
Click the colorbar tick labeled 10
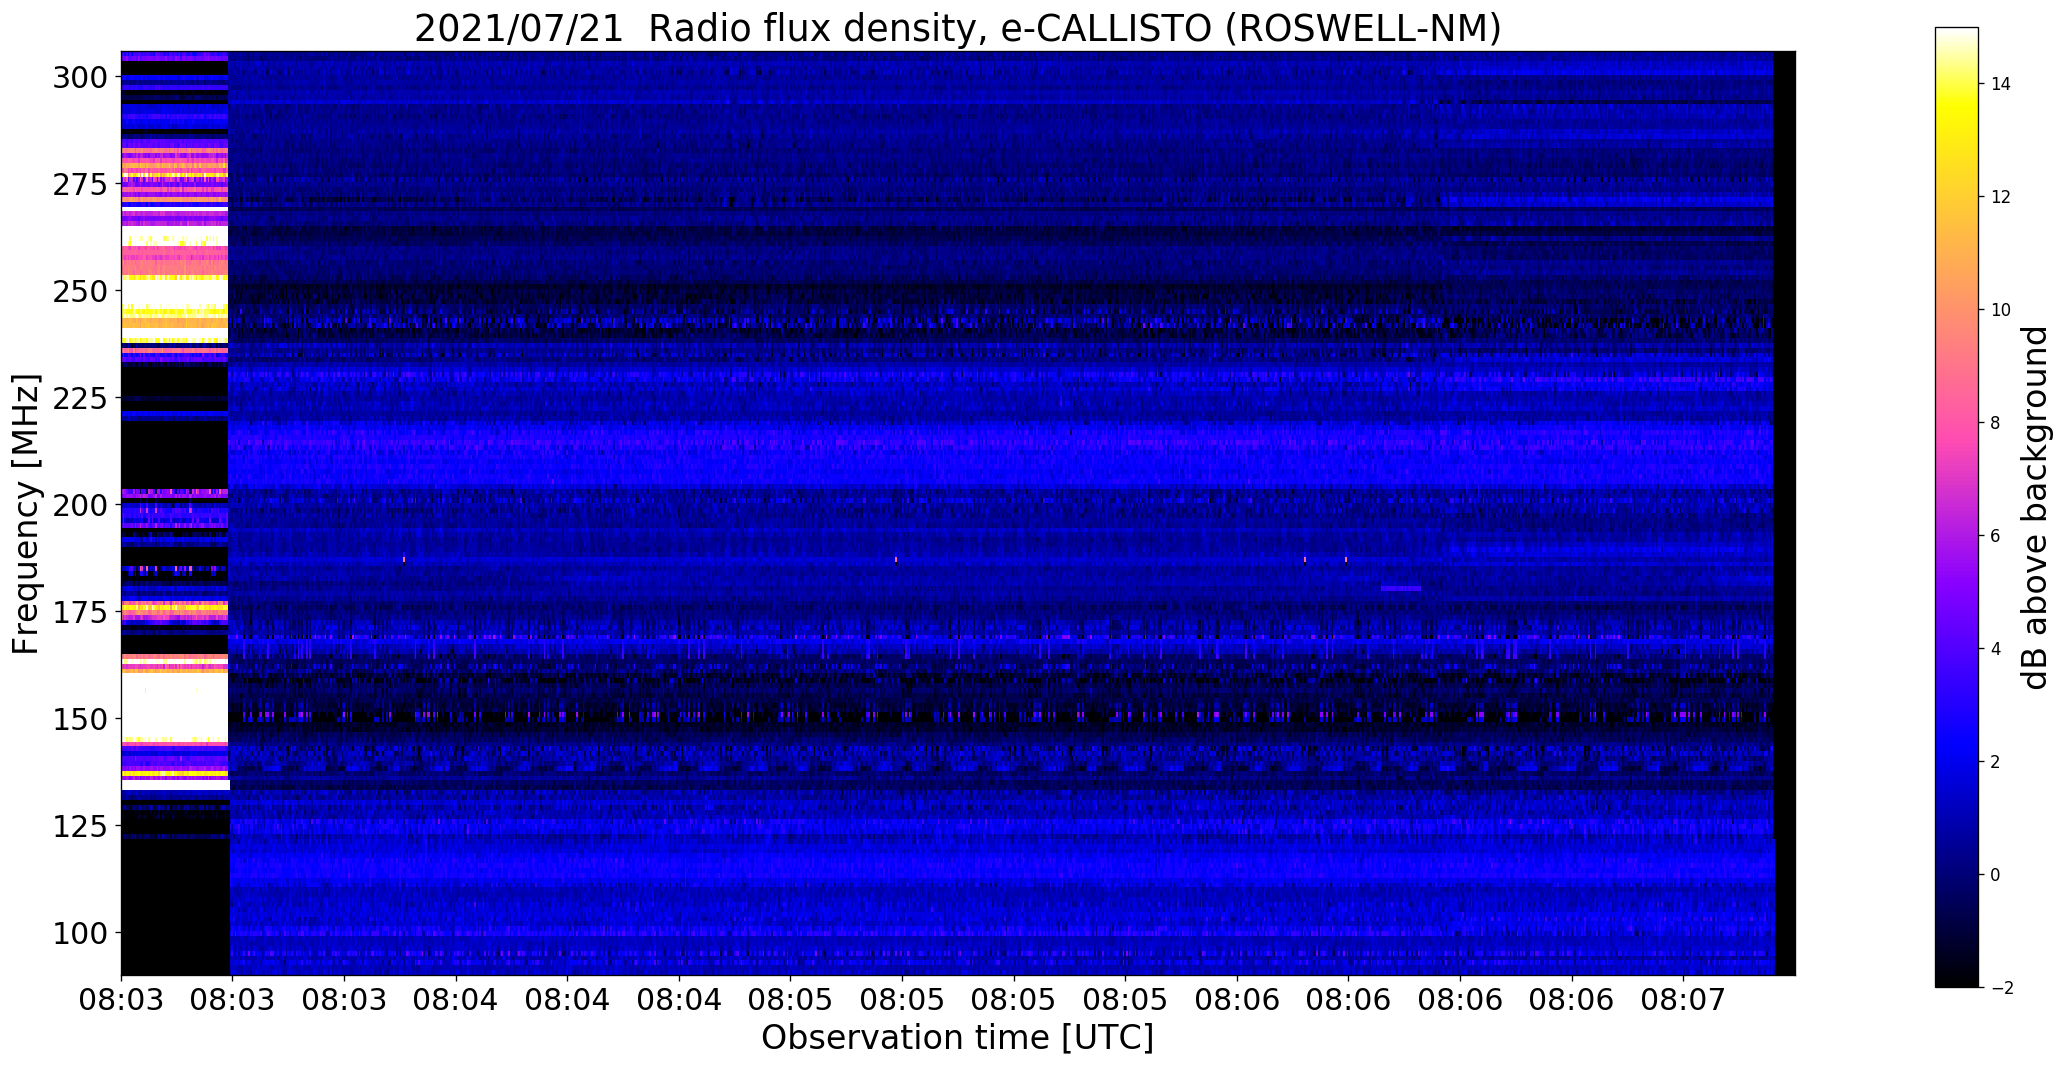click(2001, 310)
